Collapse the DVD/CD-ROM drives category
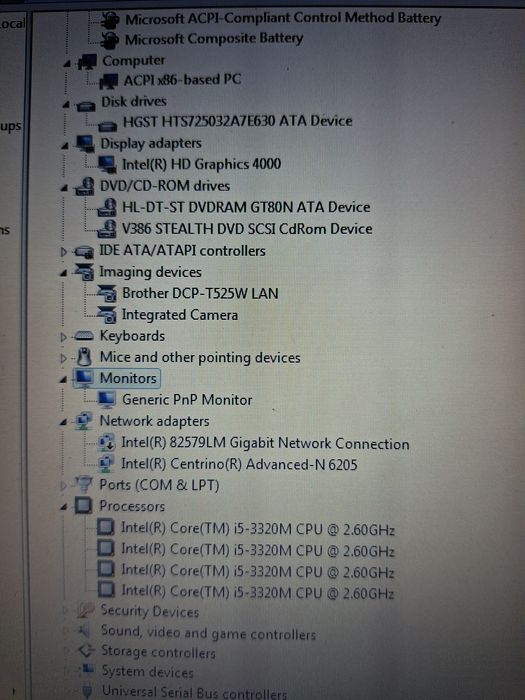This screenshot has width=525, height=700. [64, 188]
